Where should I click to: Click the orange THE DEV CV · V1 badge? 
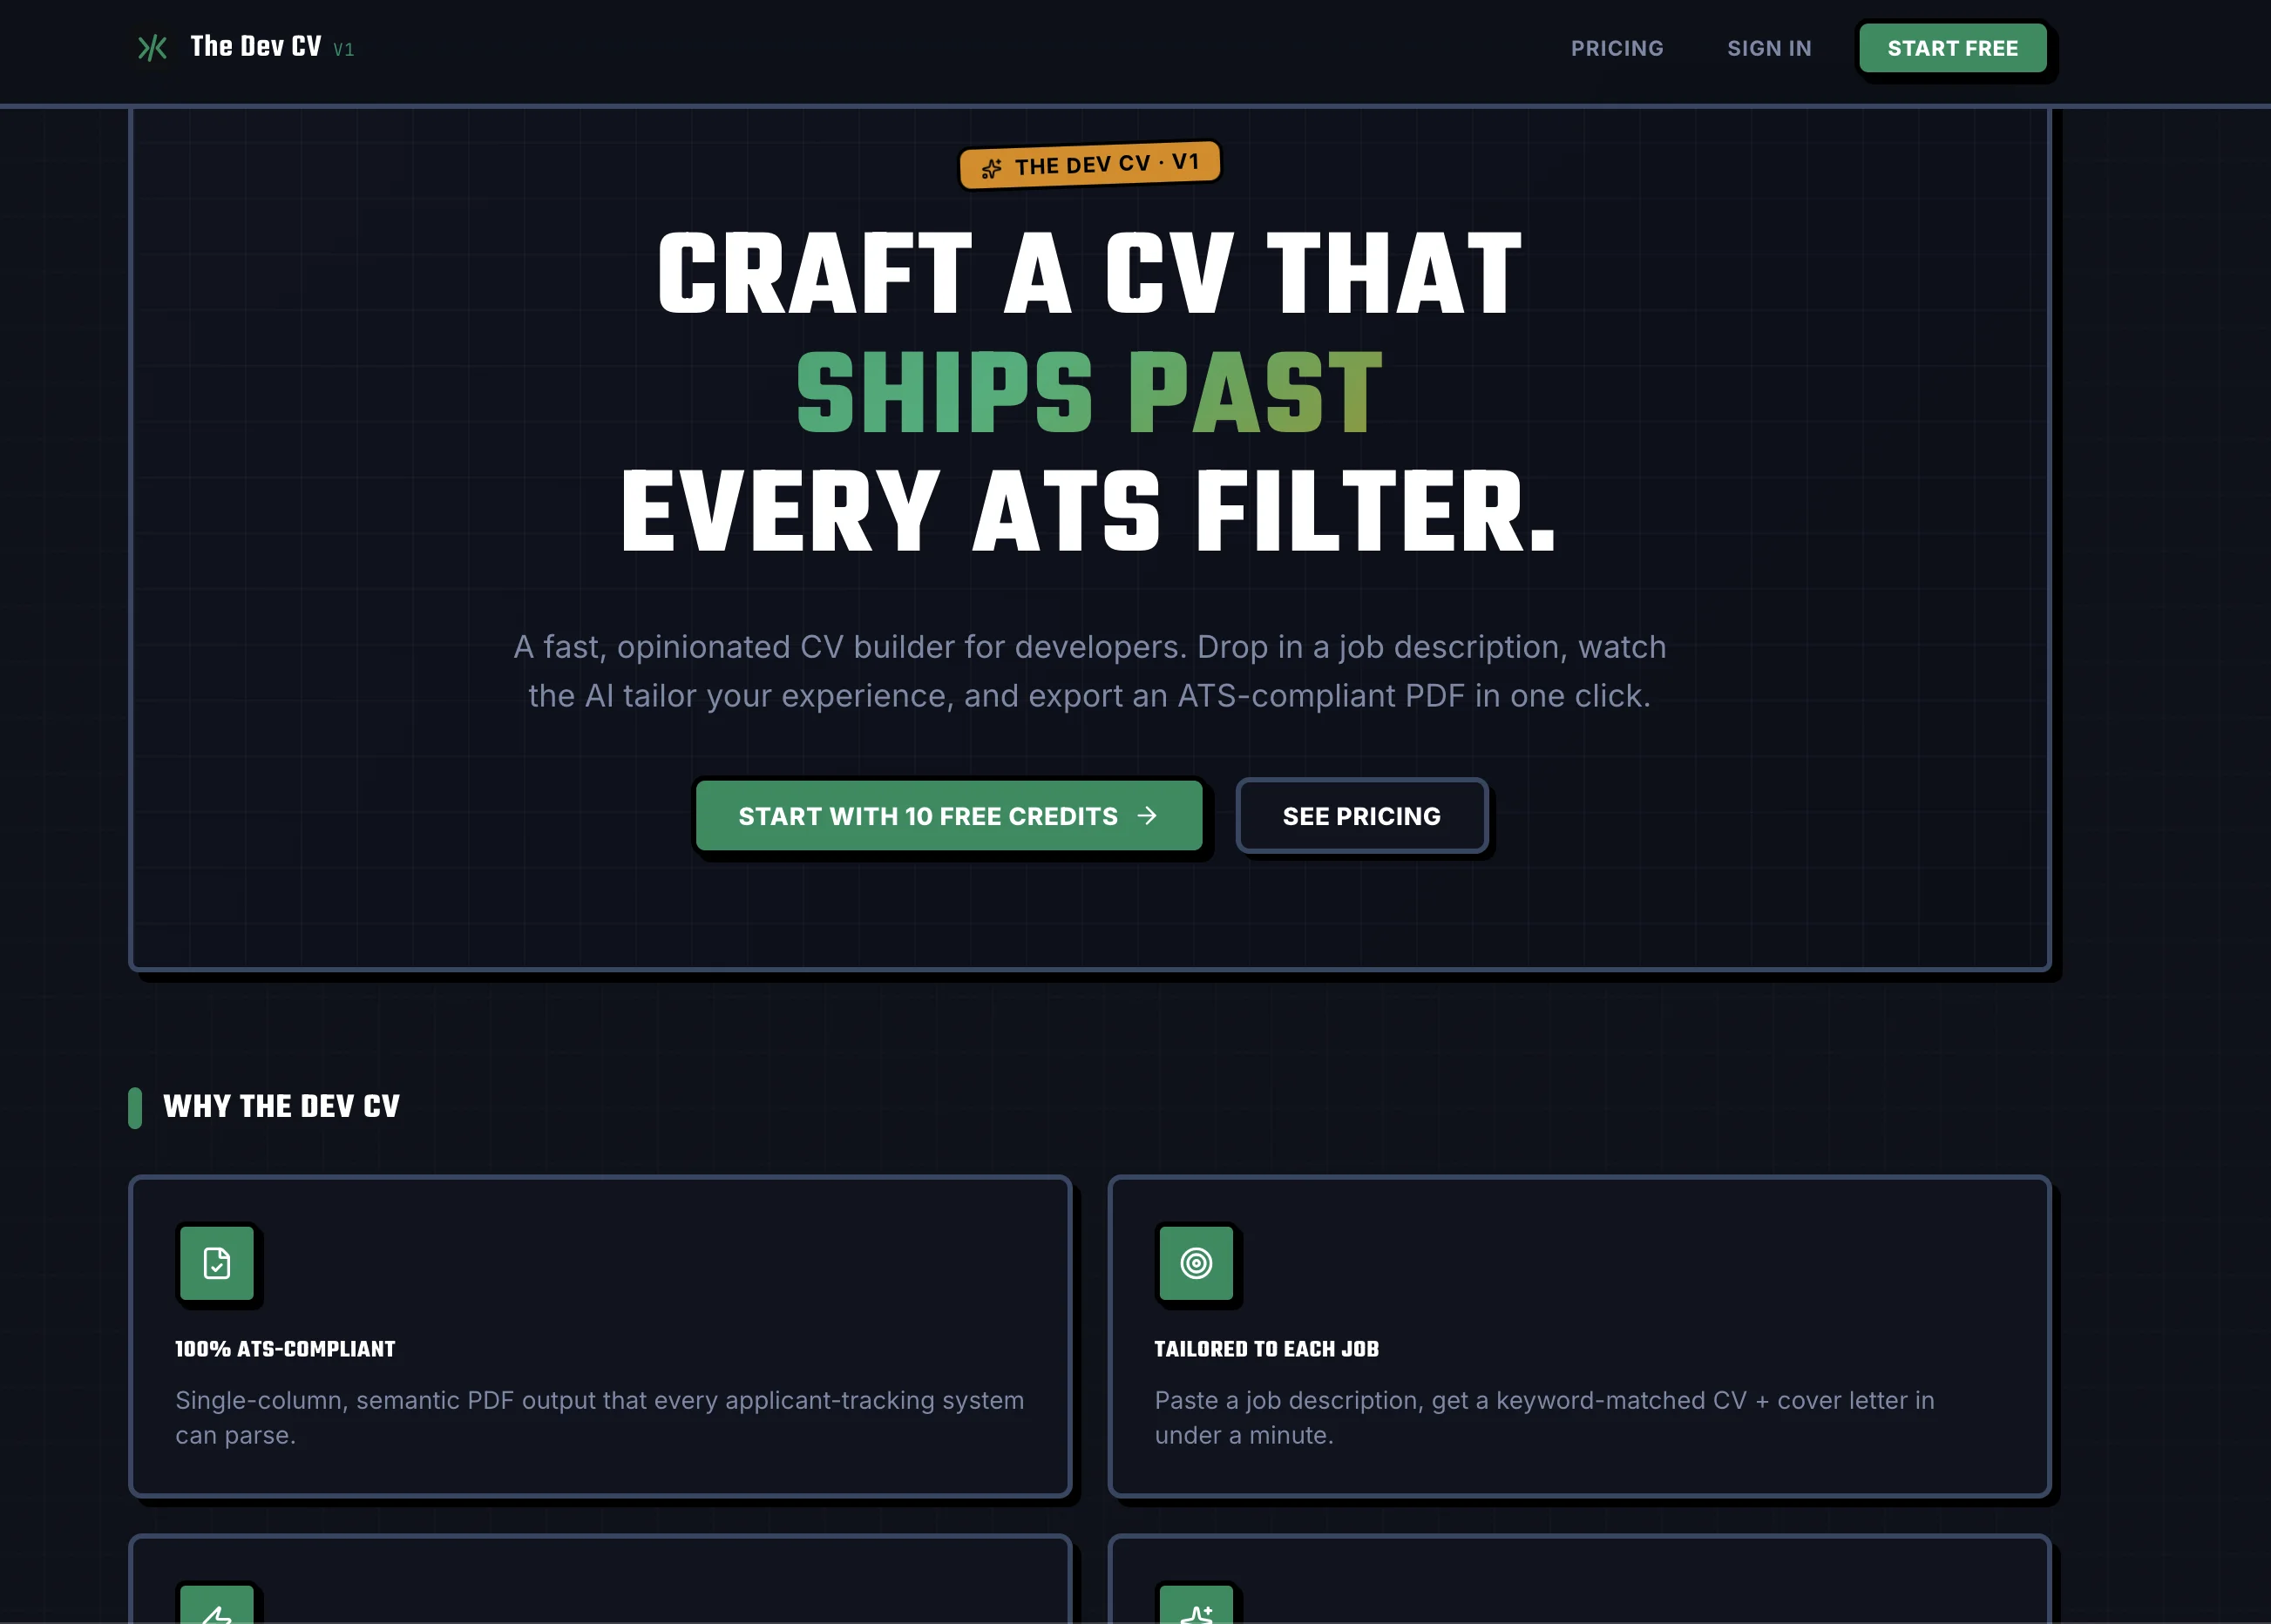click(1090, 164)
